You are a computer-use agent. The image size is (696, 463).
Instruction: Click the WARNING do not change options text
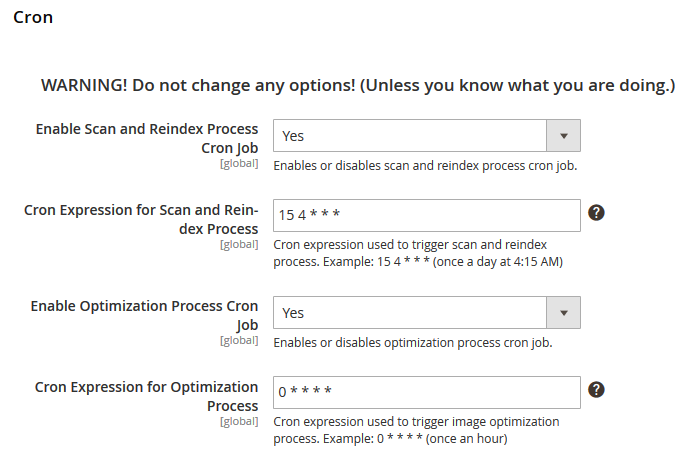[358, 86]
